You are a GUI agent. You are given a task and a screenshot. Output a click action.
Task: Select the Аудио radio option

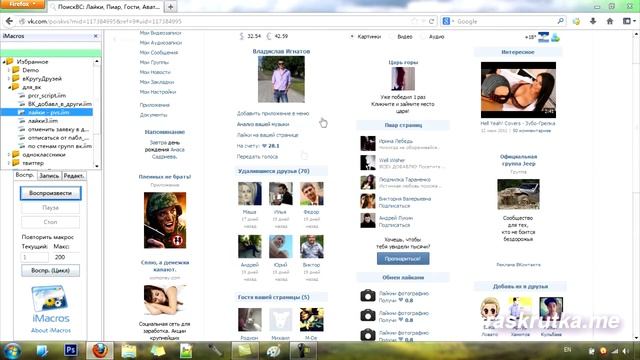click(x=424, y=37)
